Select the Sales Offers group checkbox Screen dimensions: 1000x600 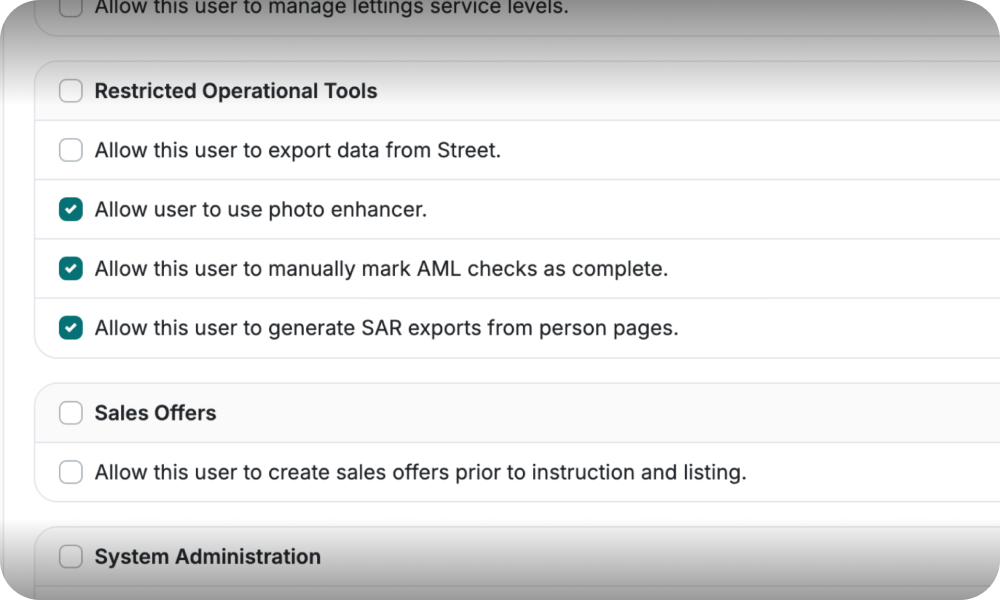(71, 413)
